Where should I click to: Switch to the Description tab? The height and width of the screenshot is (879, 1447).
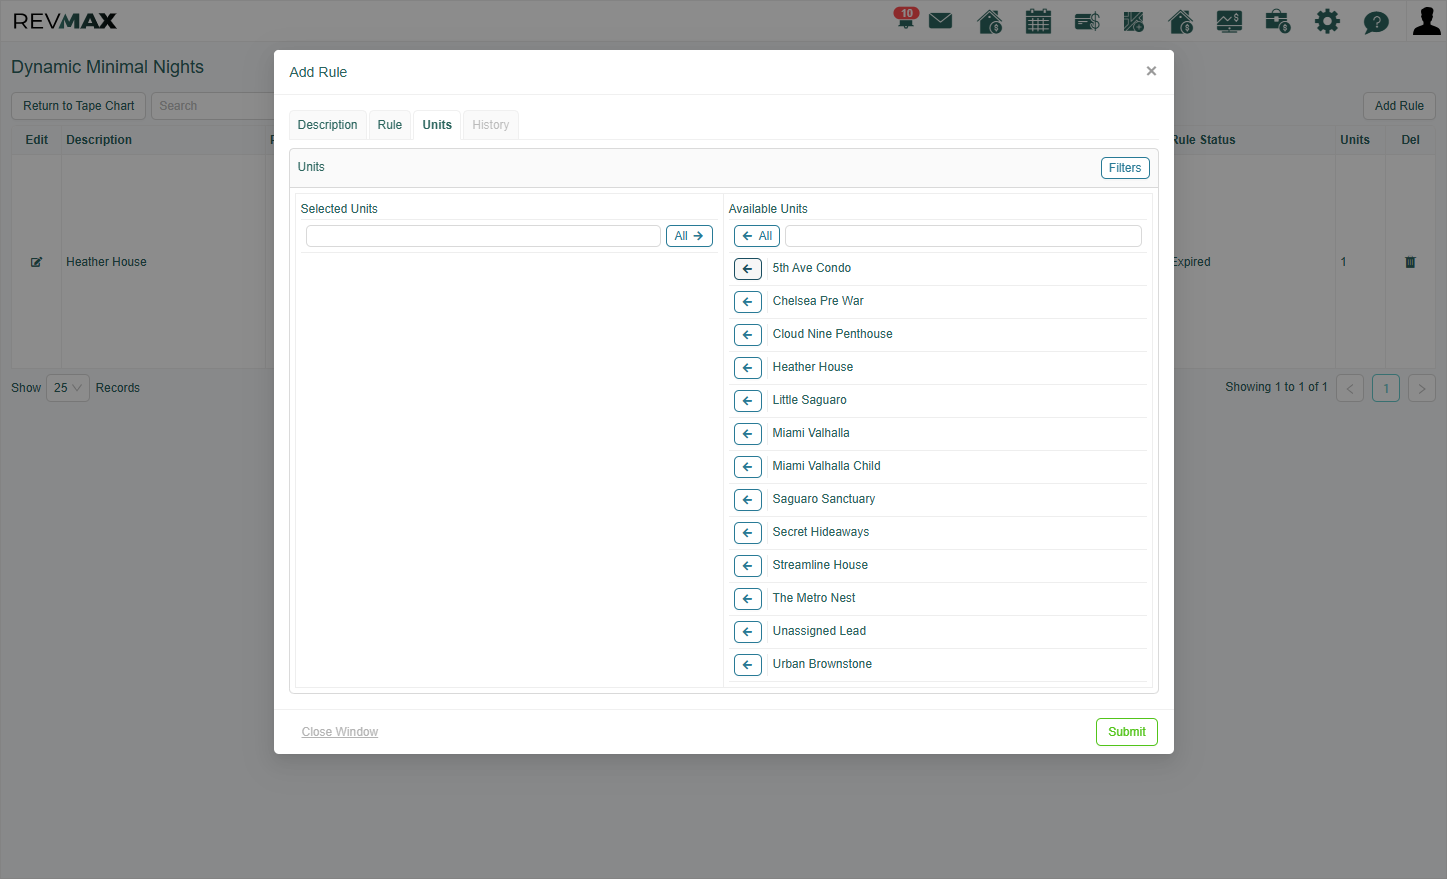(x=327, y=125)
